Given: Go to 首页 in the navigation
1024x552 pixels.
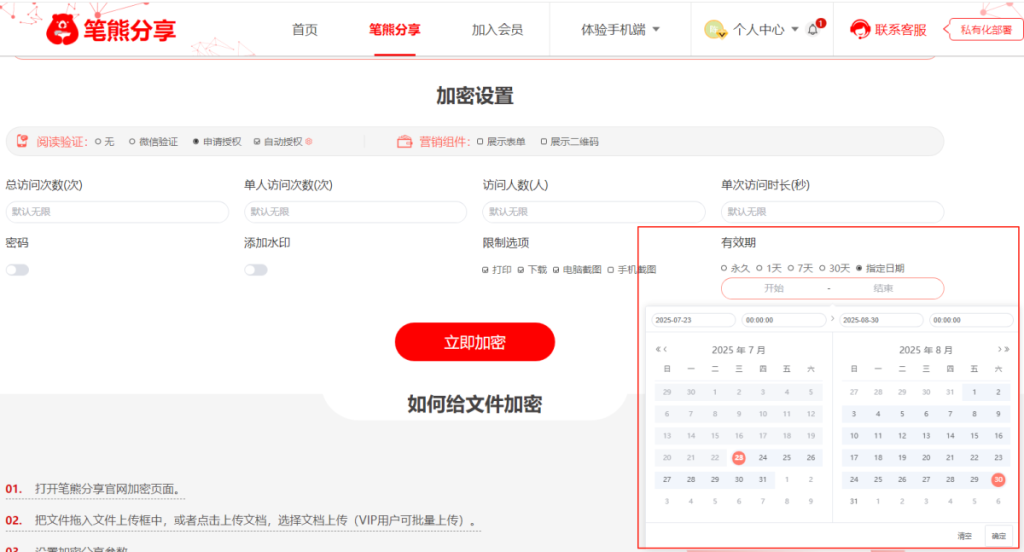Looking at the screenshot, I should coord(304,29).
